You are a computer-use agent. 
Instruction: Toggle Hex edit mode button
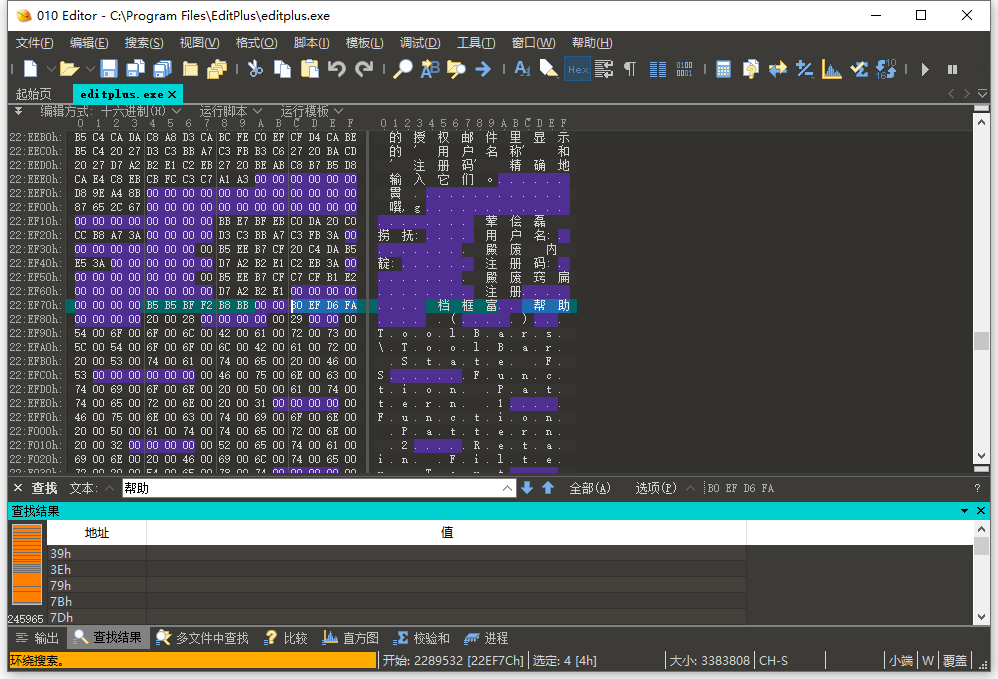pos(578,69)
